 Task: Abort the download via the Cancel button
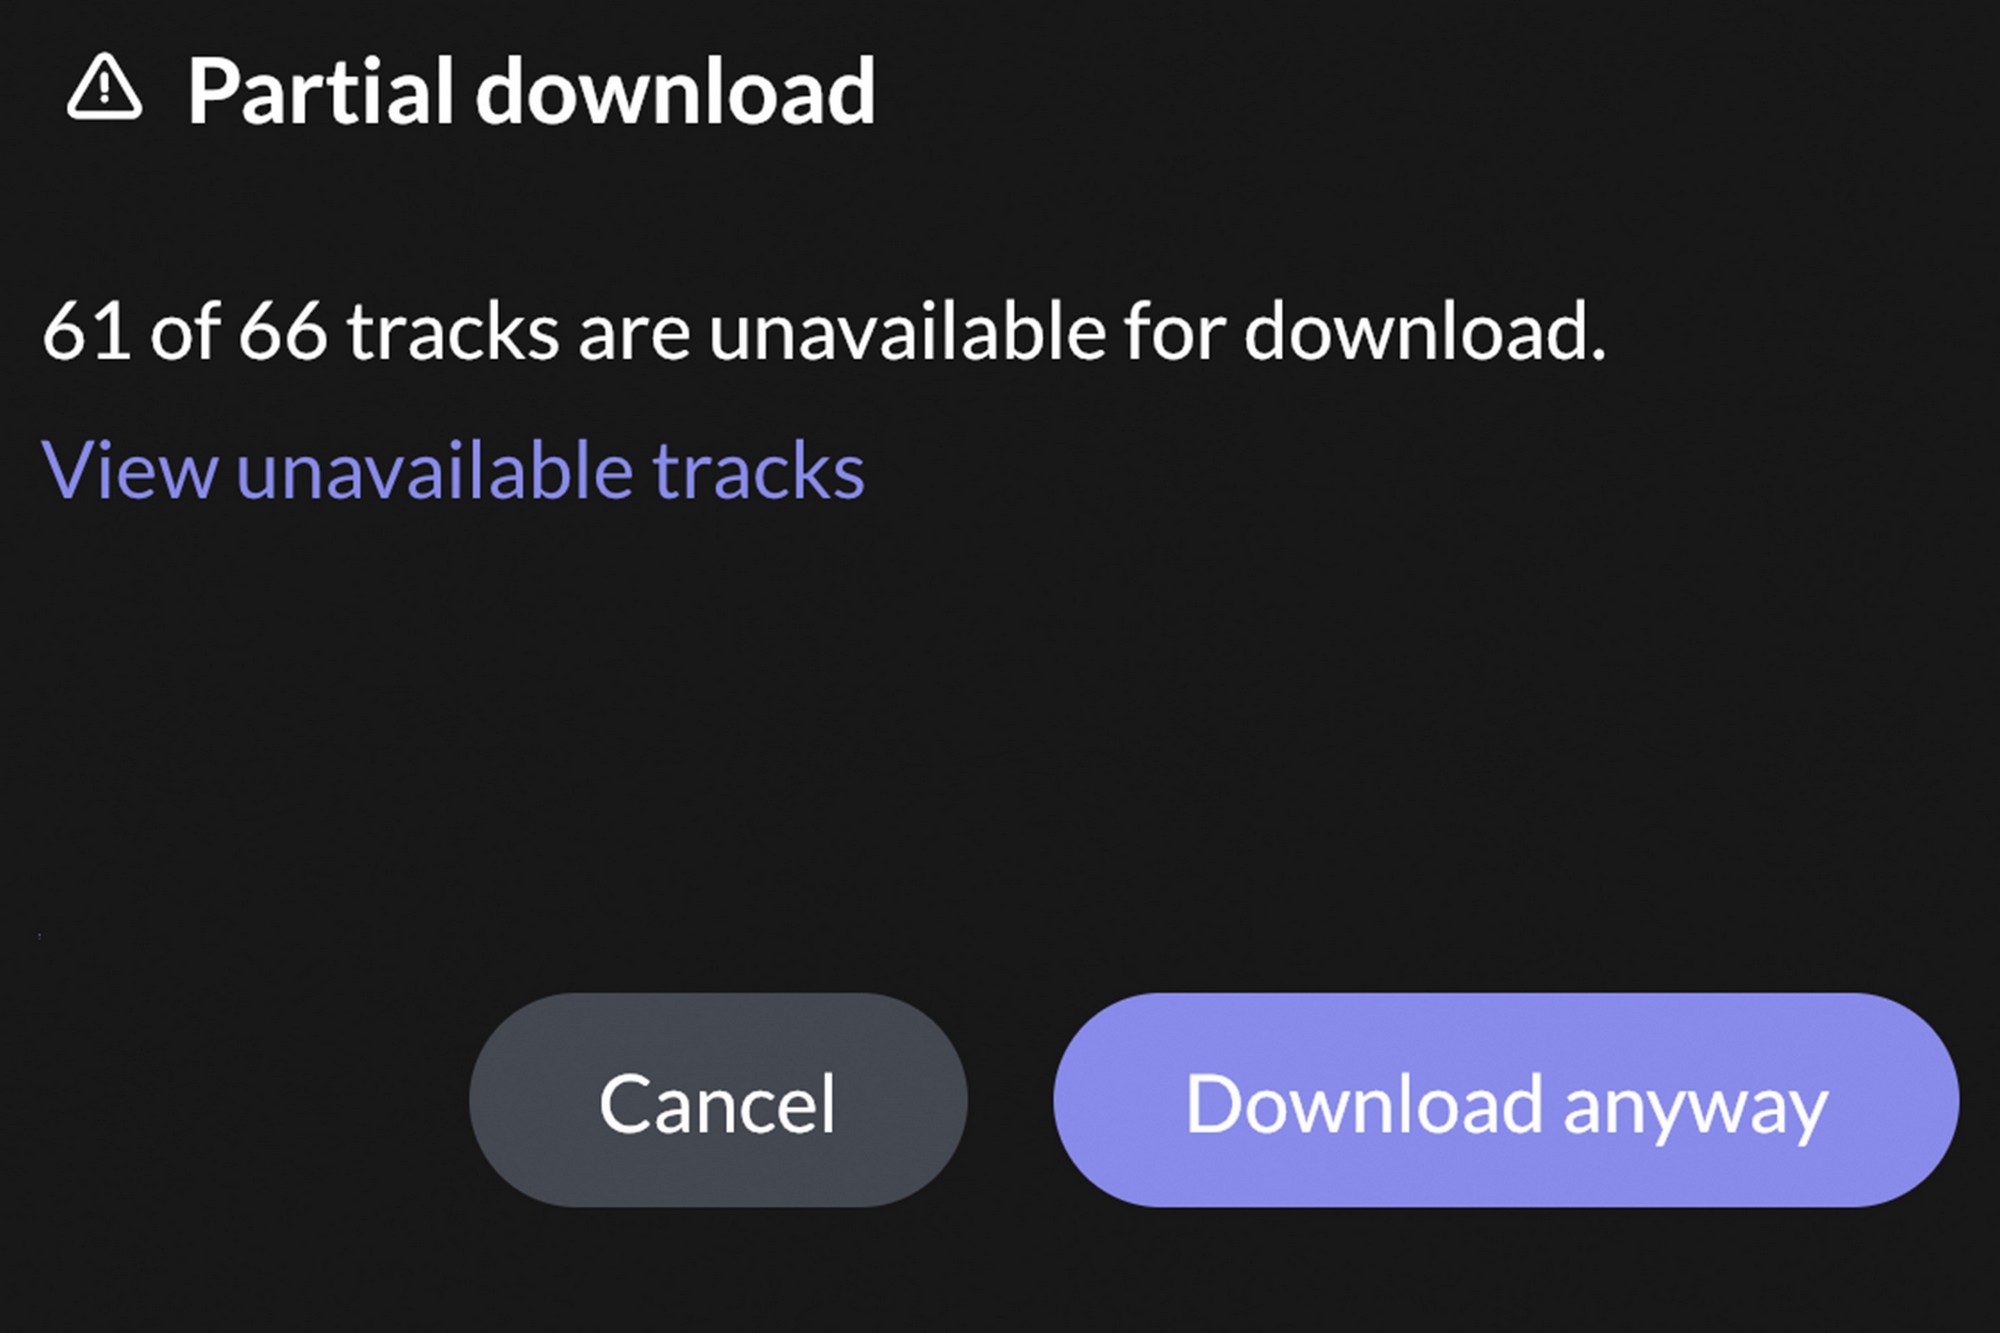pyautogui.click(x=718, y=1100)
